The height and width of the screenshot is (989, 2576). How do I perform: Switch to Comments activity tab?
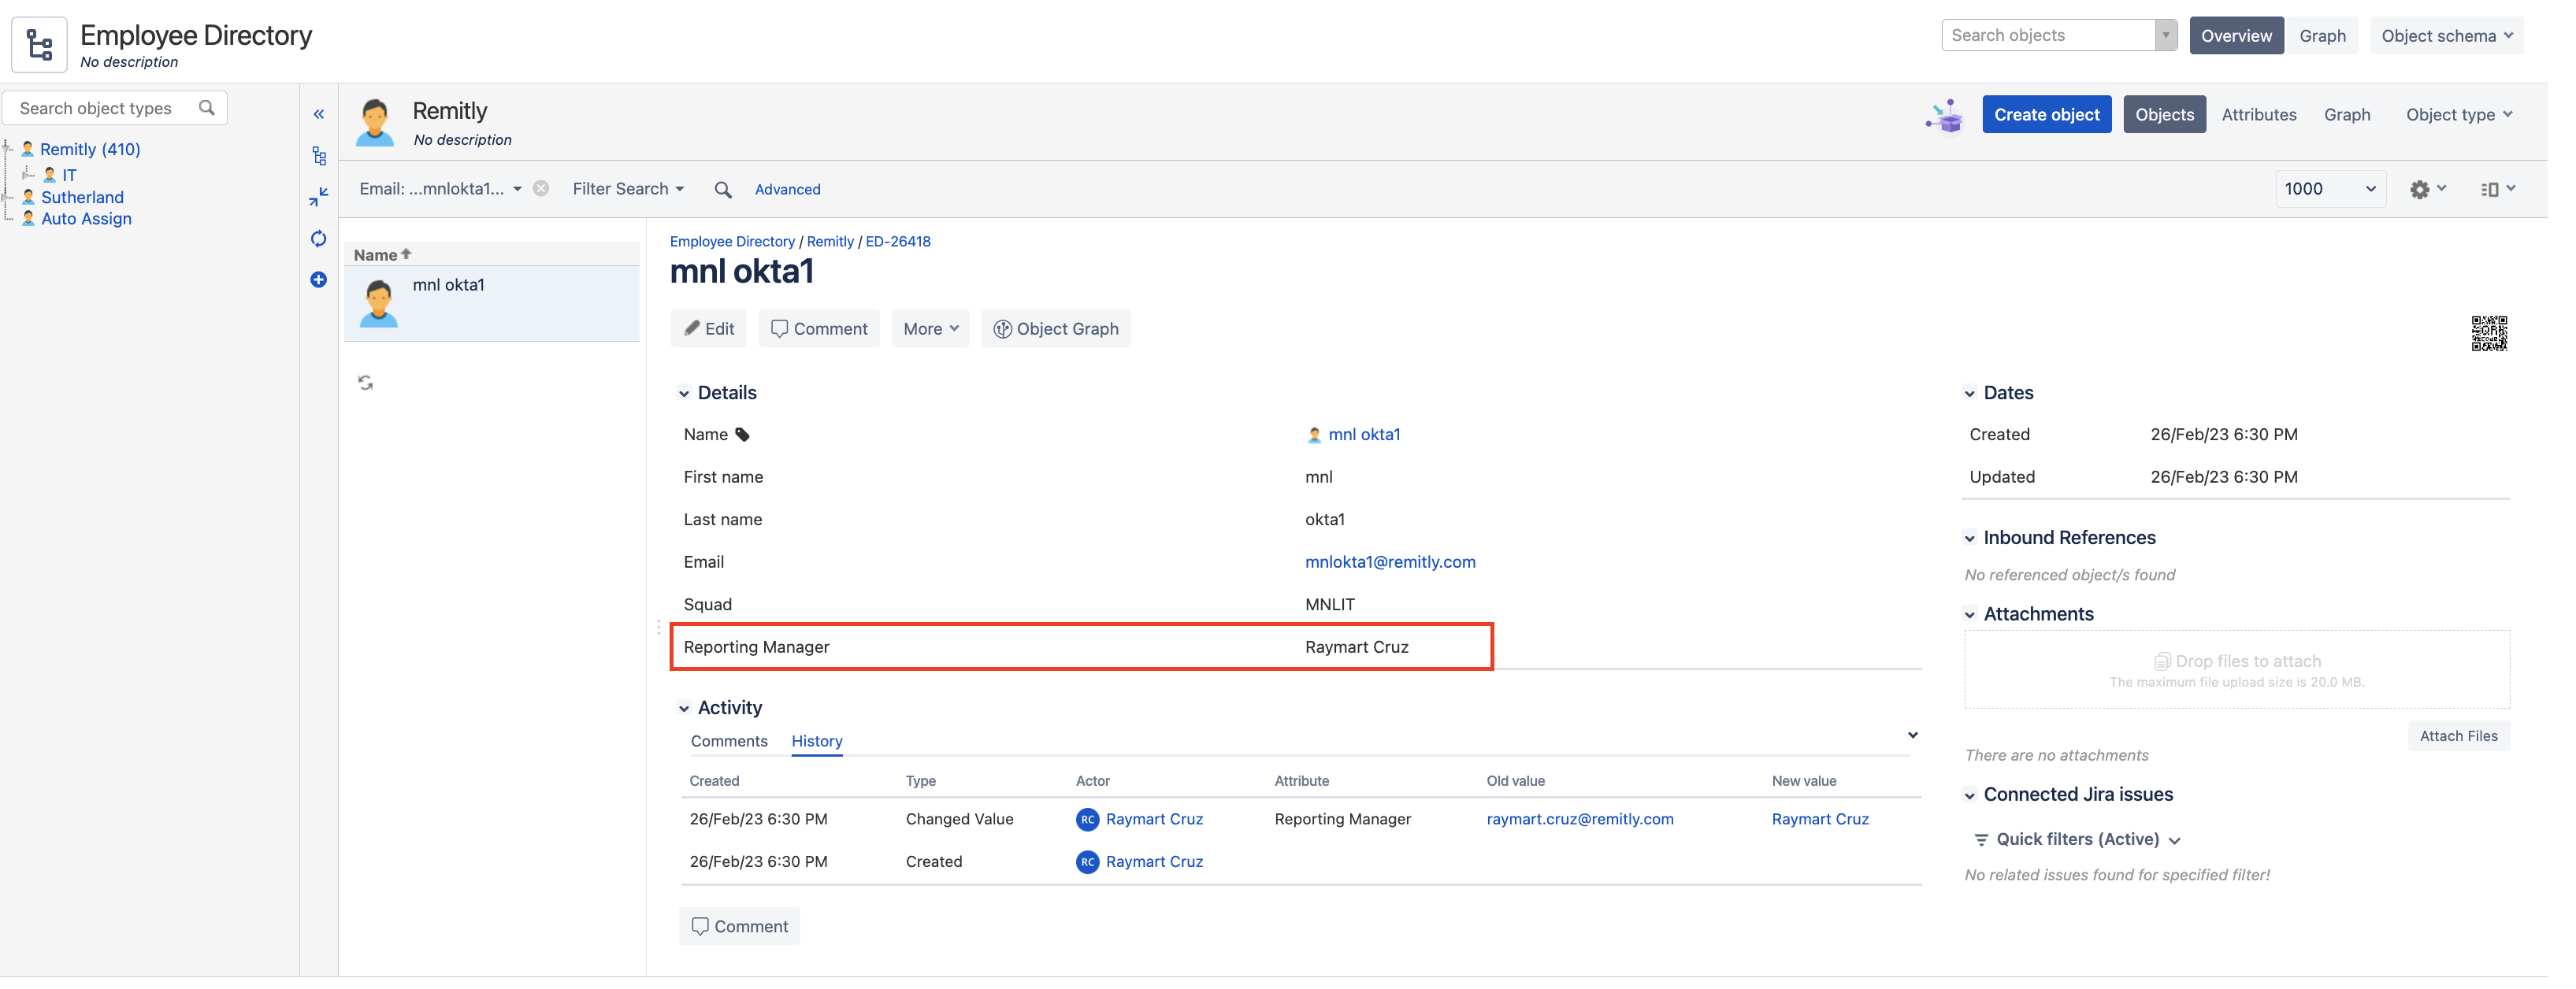point(728,741)
